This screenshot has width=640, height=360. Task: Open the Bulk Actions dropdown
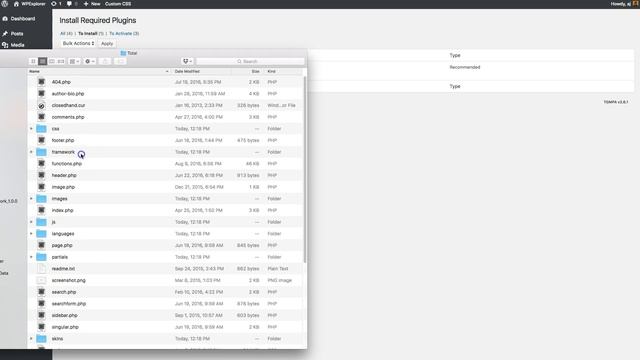coord(78,43)
